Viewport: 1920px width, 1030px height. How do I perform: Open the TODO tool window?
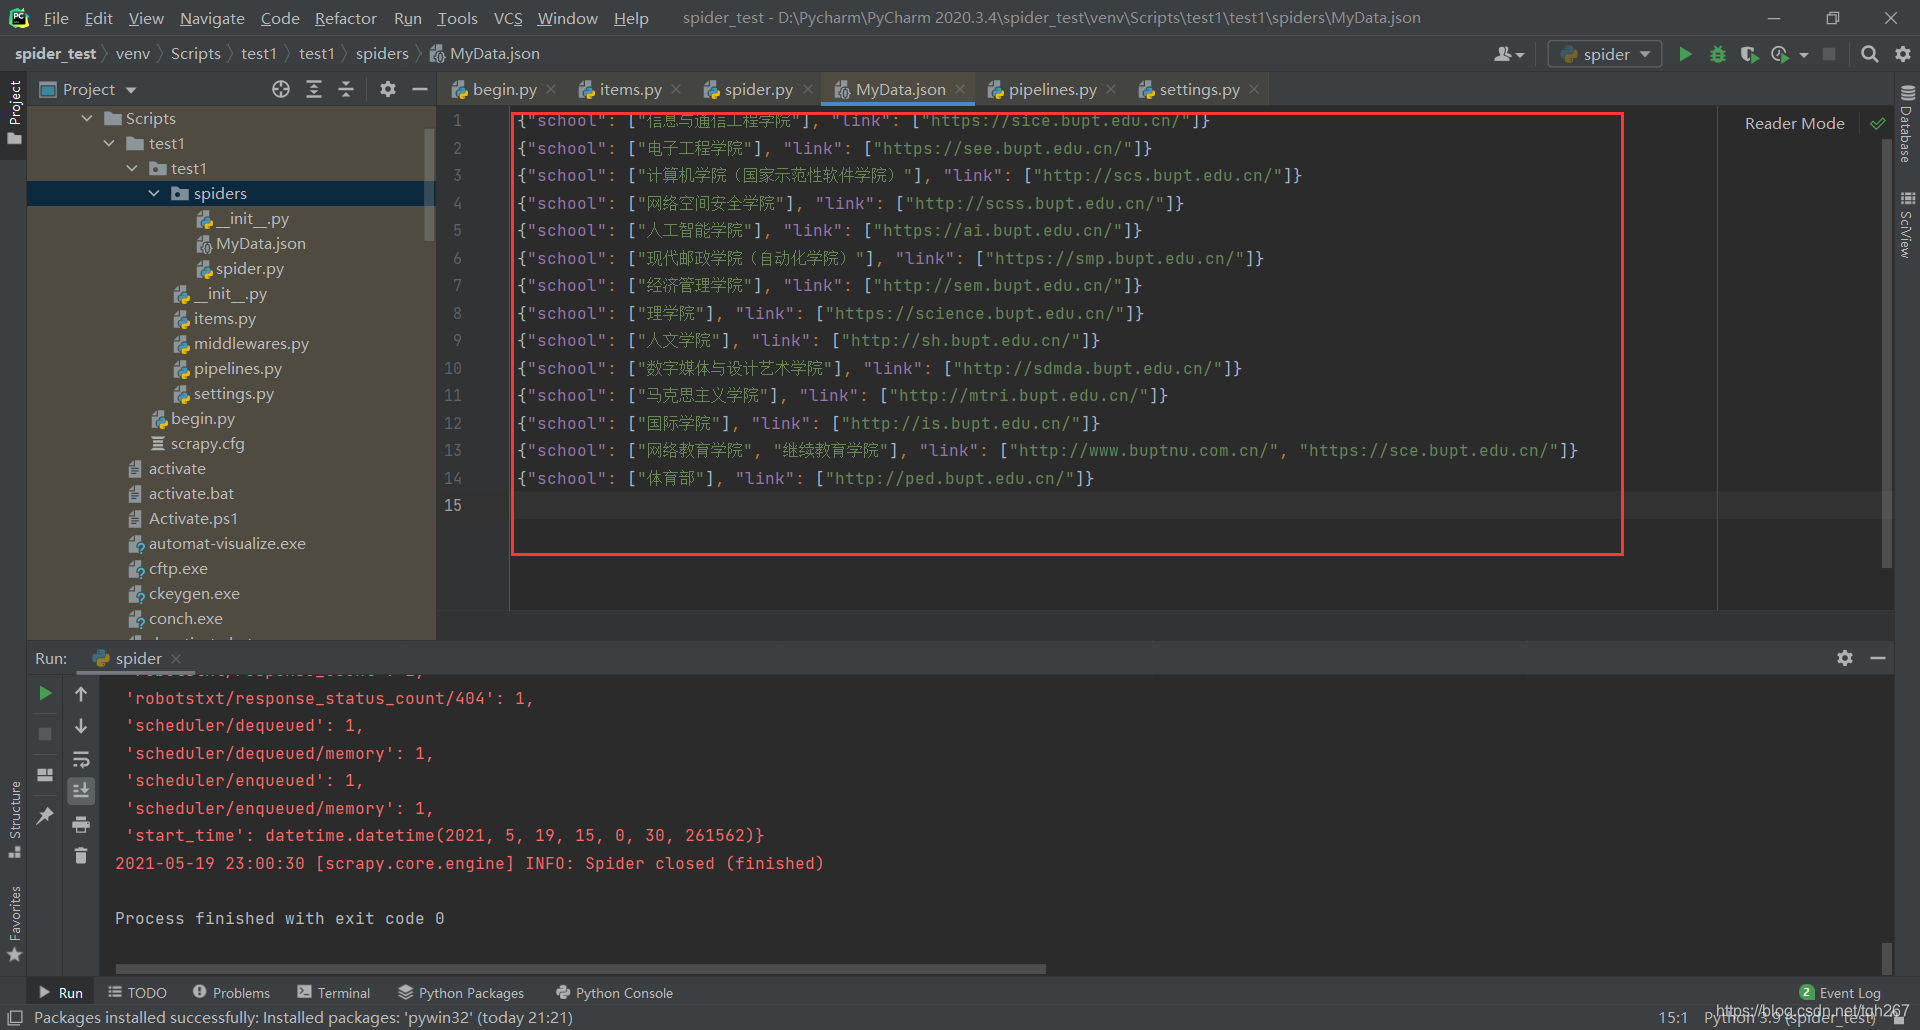(x=137, y=992)
